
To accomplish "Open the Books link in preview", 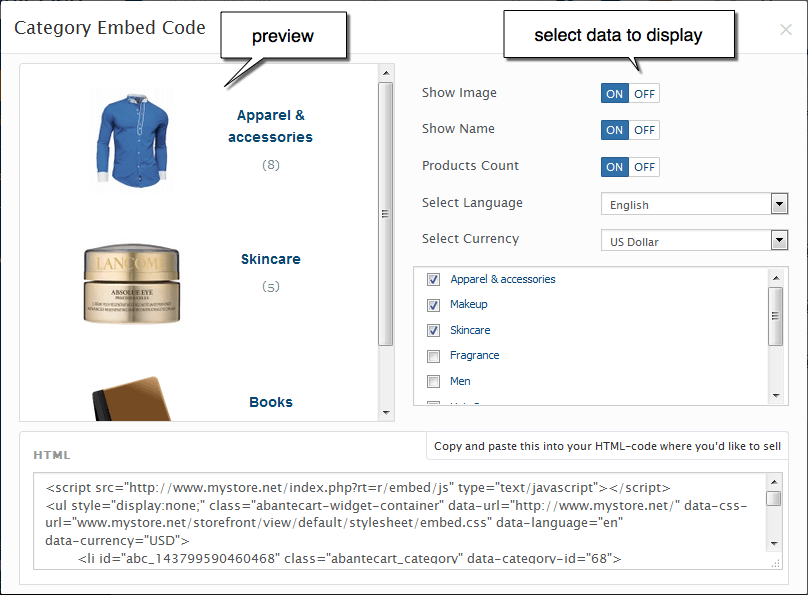I will coord(271,402).
